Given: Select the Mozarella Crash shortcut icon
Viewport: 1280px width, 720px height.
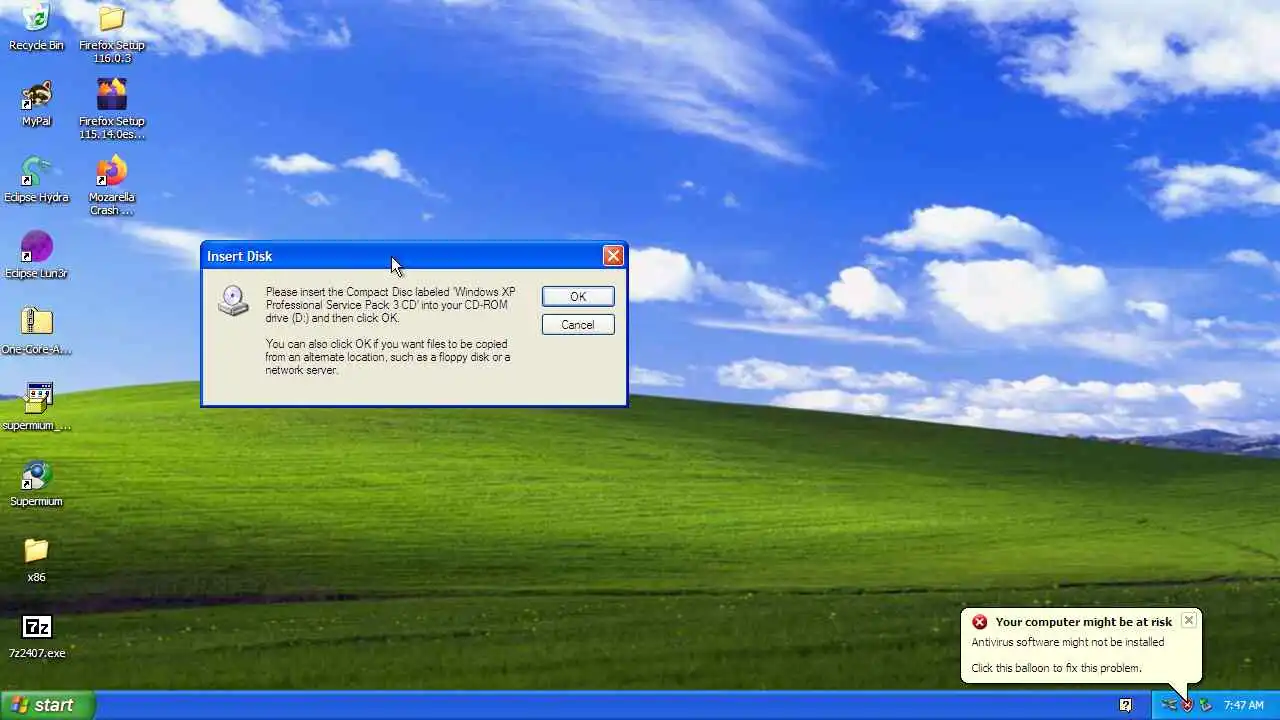Looking at the screenshot, I should pos(112,171).
